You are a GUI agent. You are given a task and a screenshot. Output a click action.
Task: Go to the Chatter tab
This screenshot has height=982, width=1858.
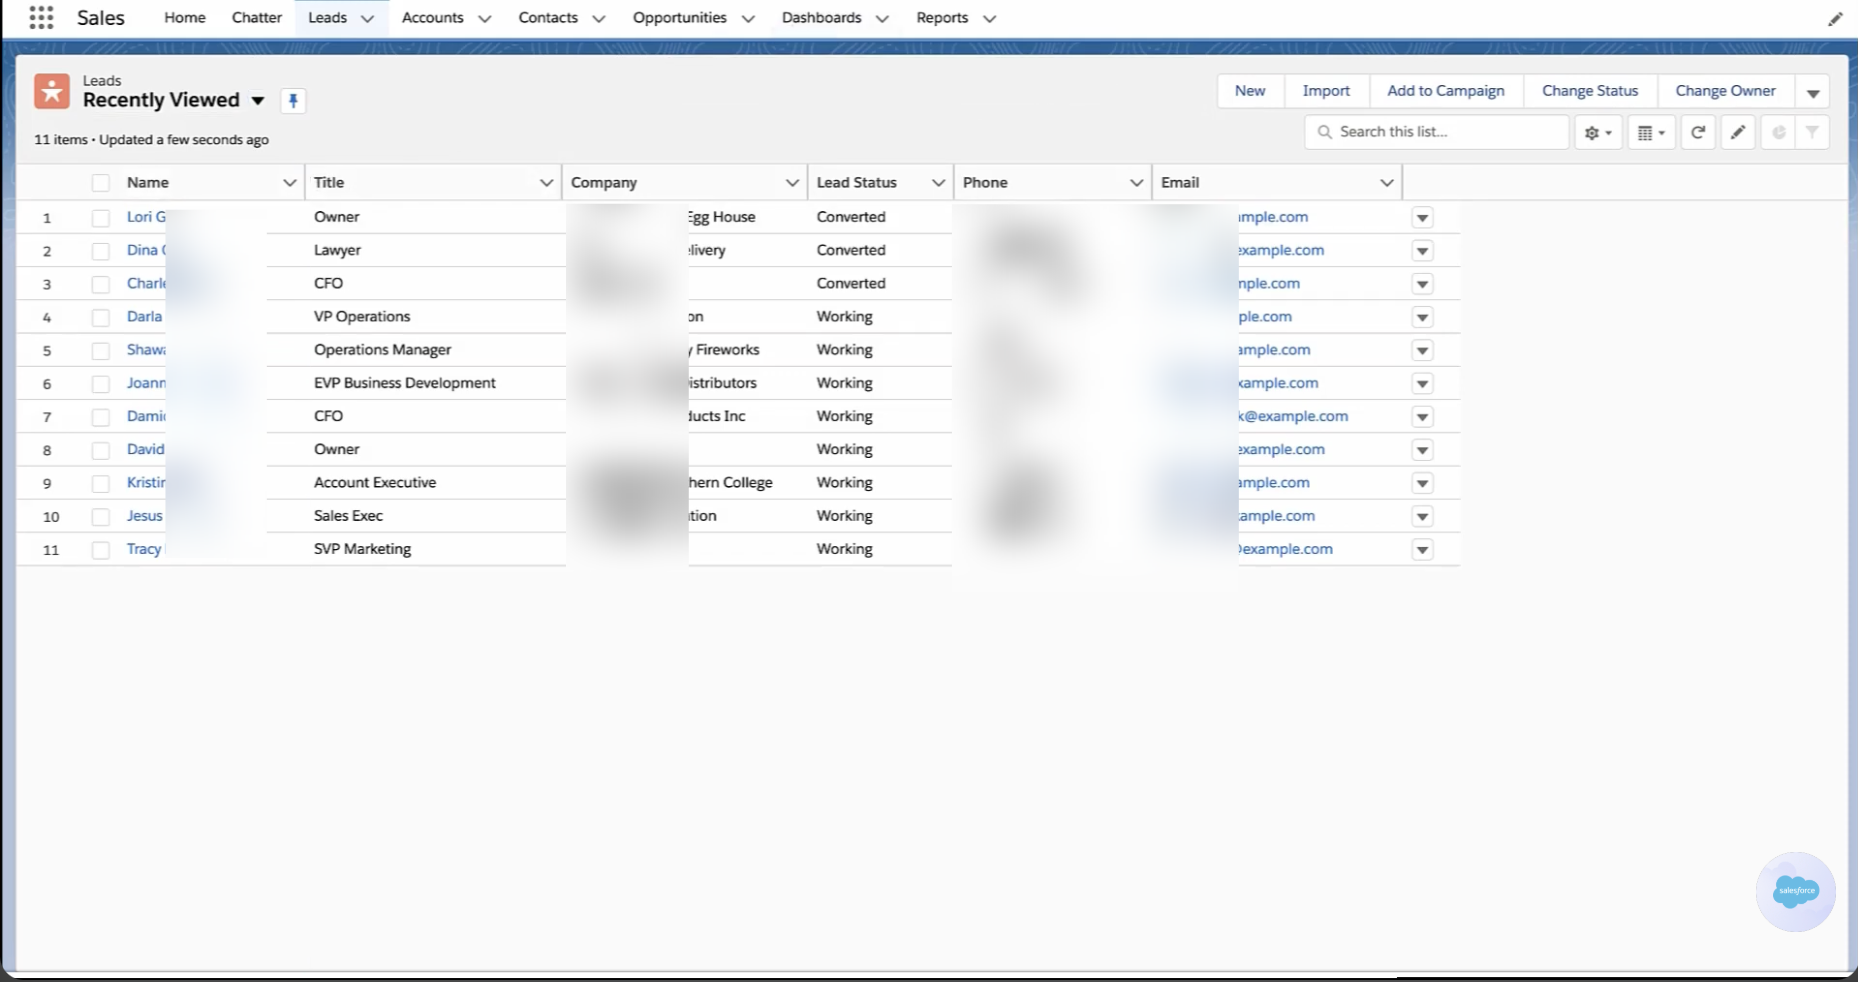coord(257,18)
